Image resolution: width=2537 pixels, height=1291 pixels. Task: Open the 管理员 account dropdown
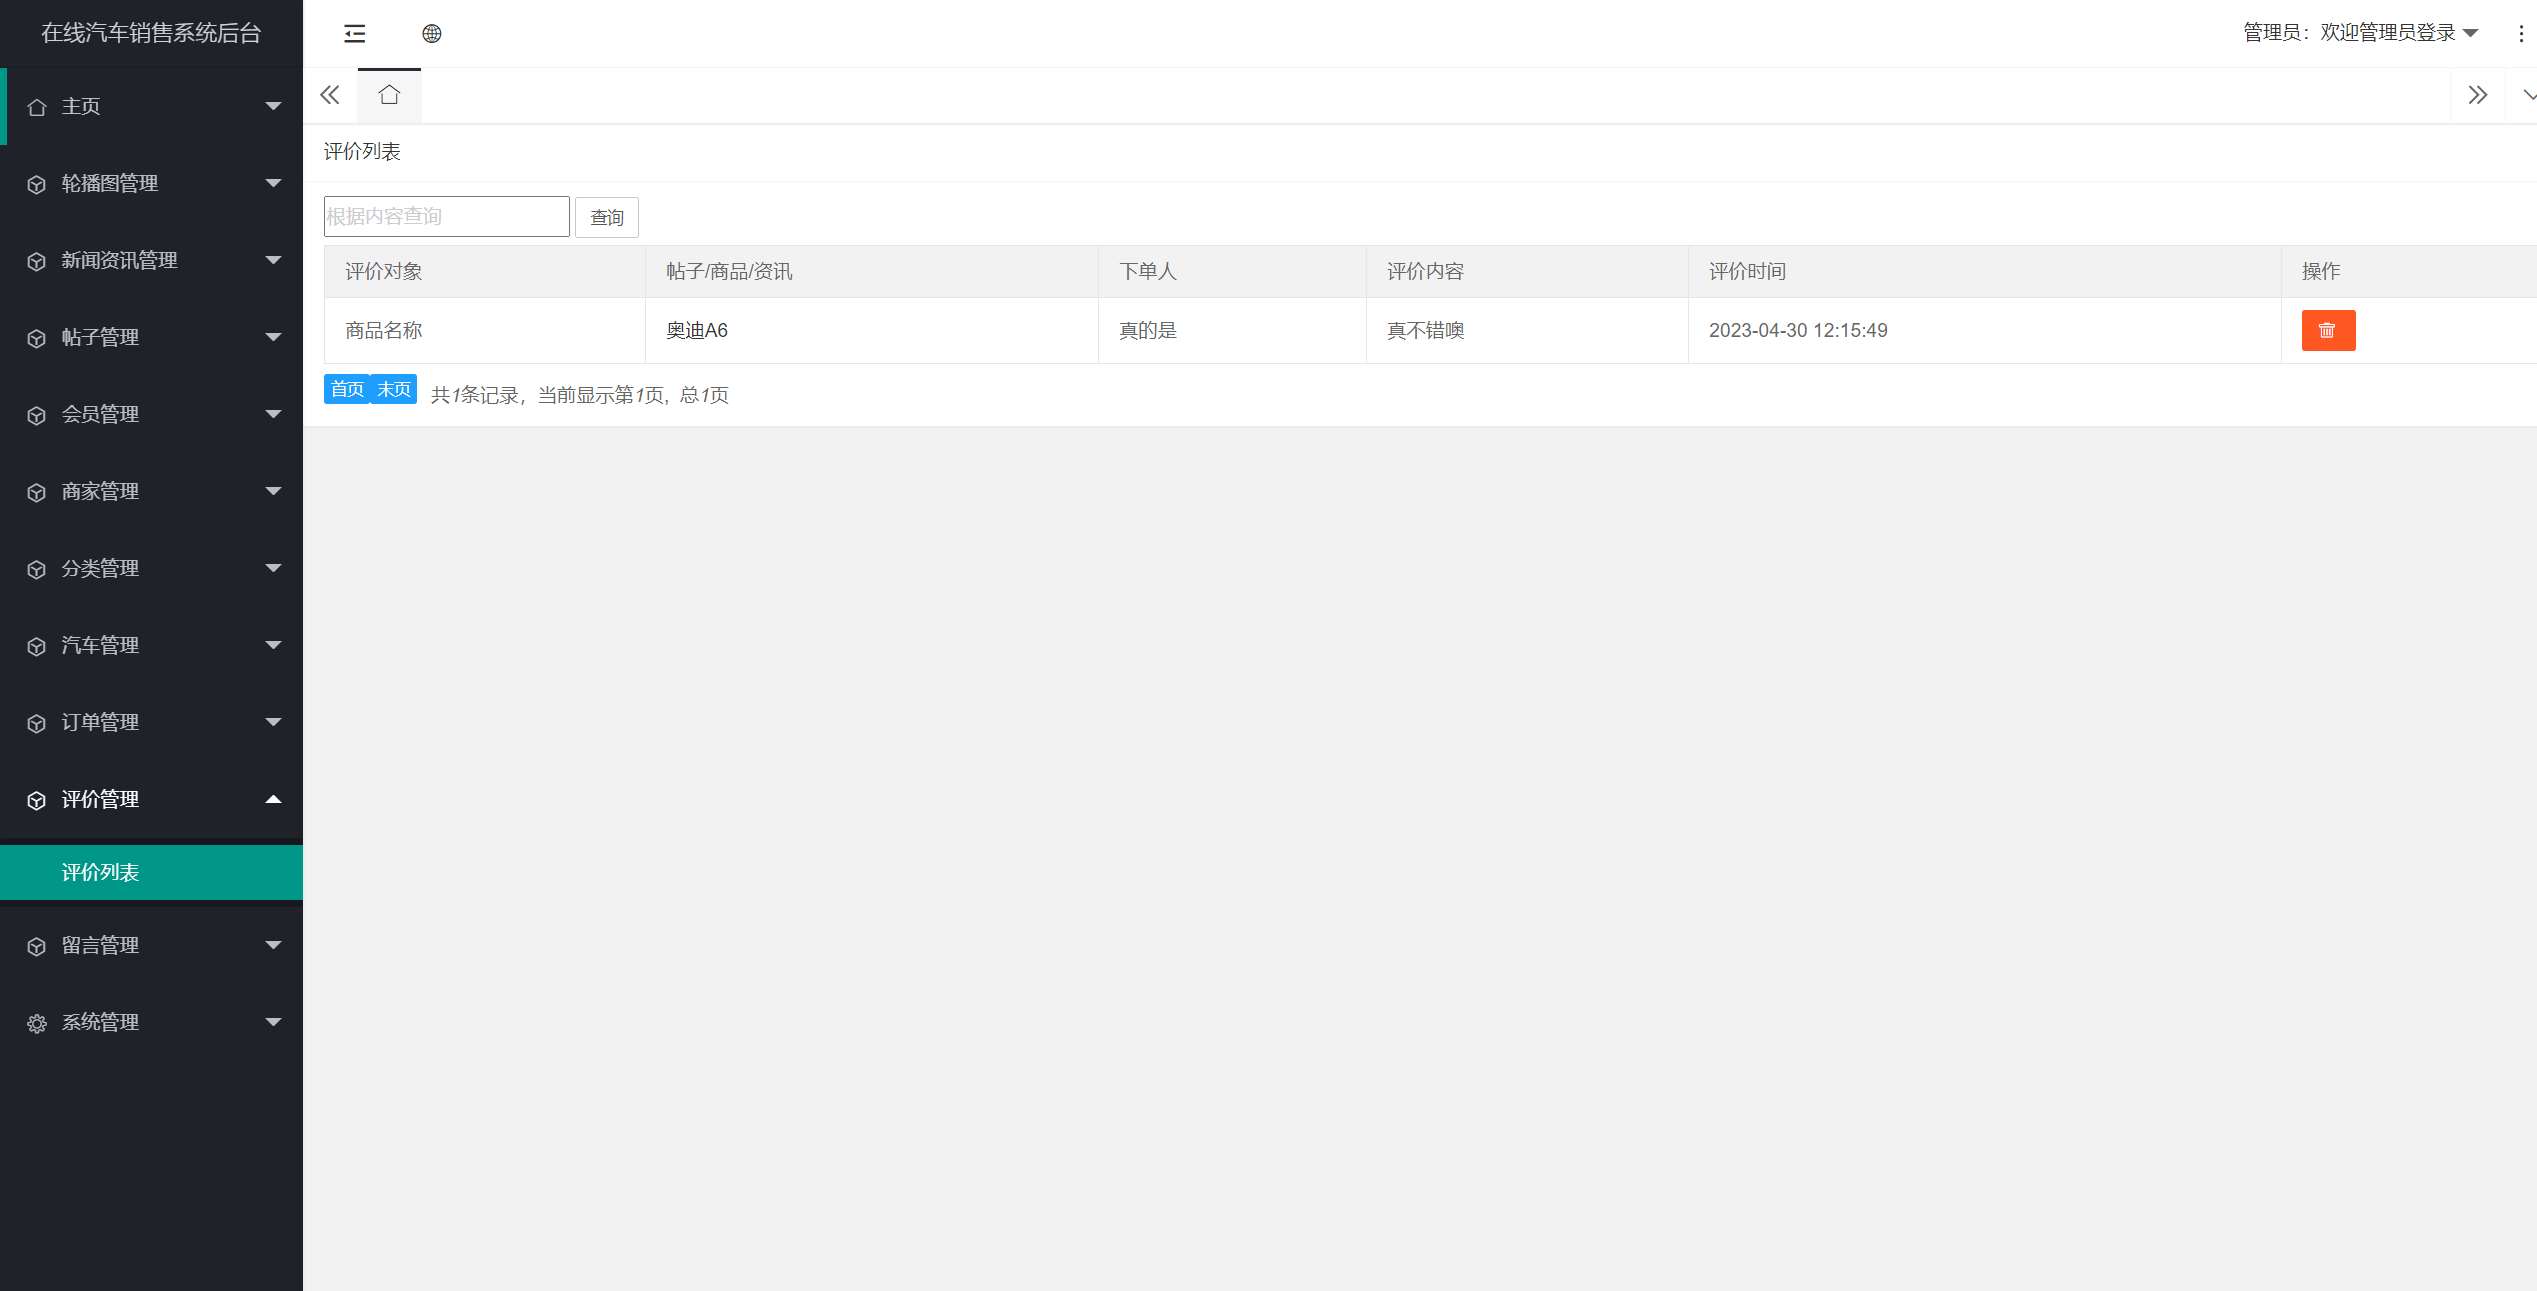click(x=2359, y=33)
